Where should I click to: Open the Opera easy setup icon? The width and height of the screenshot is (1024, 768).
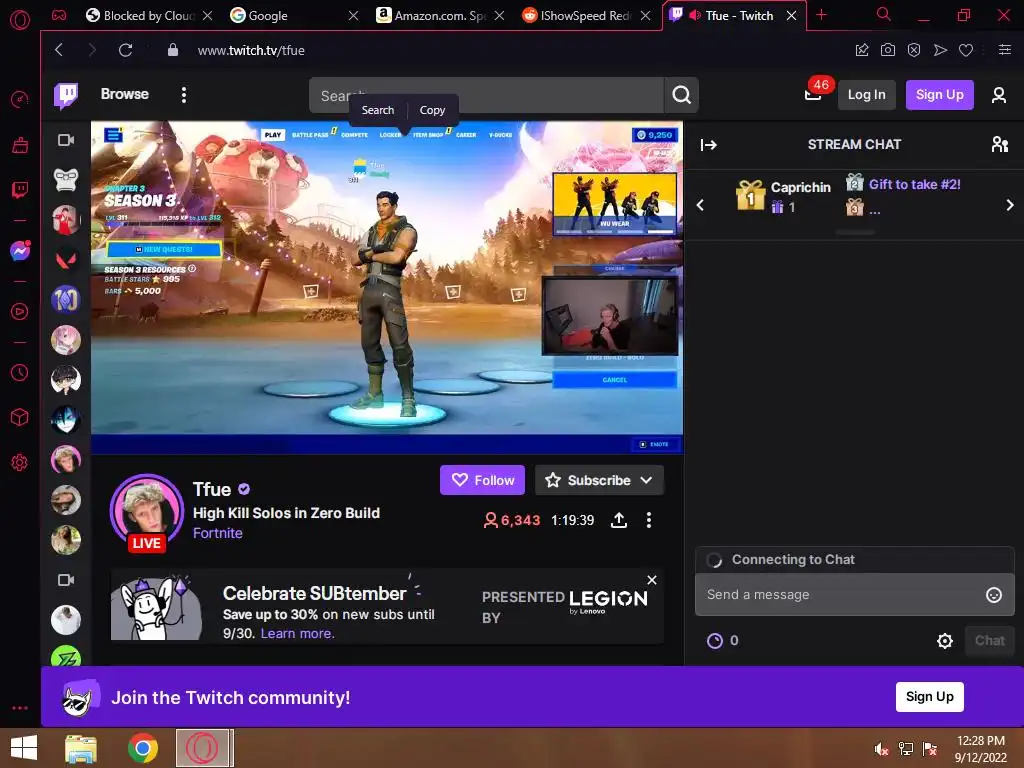pyautogui.click(x=1005, y=50)
